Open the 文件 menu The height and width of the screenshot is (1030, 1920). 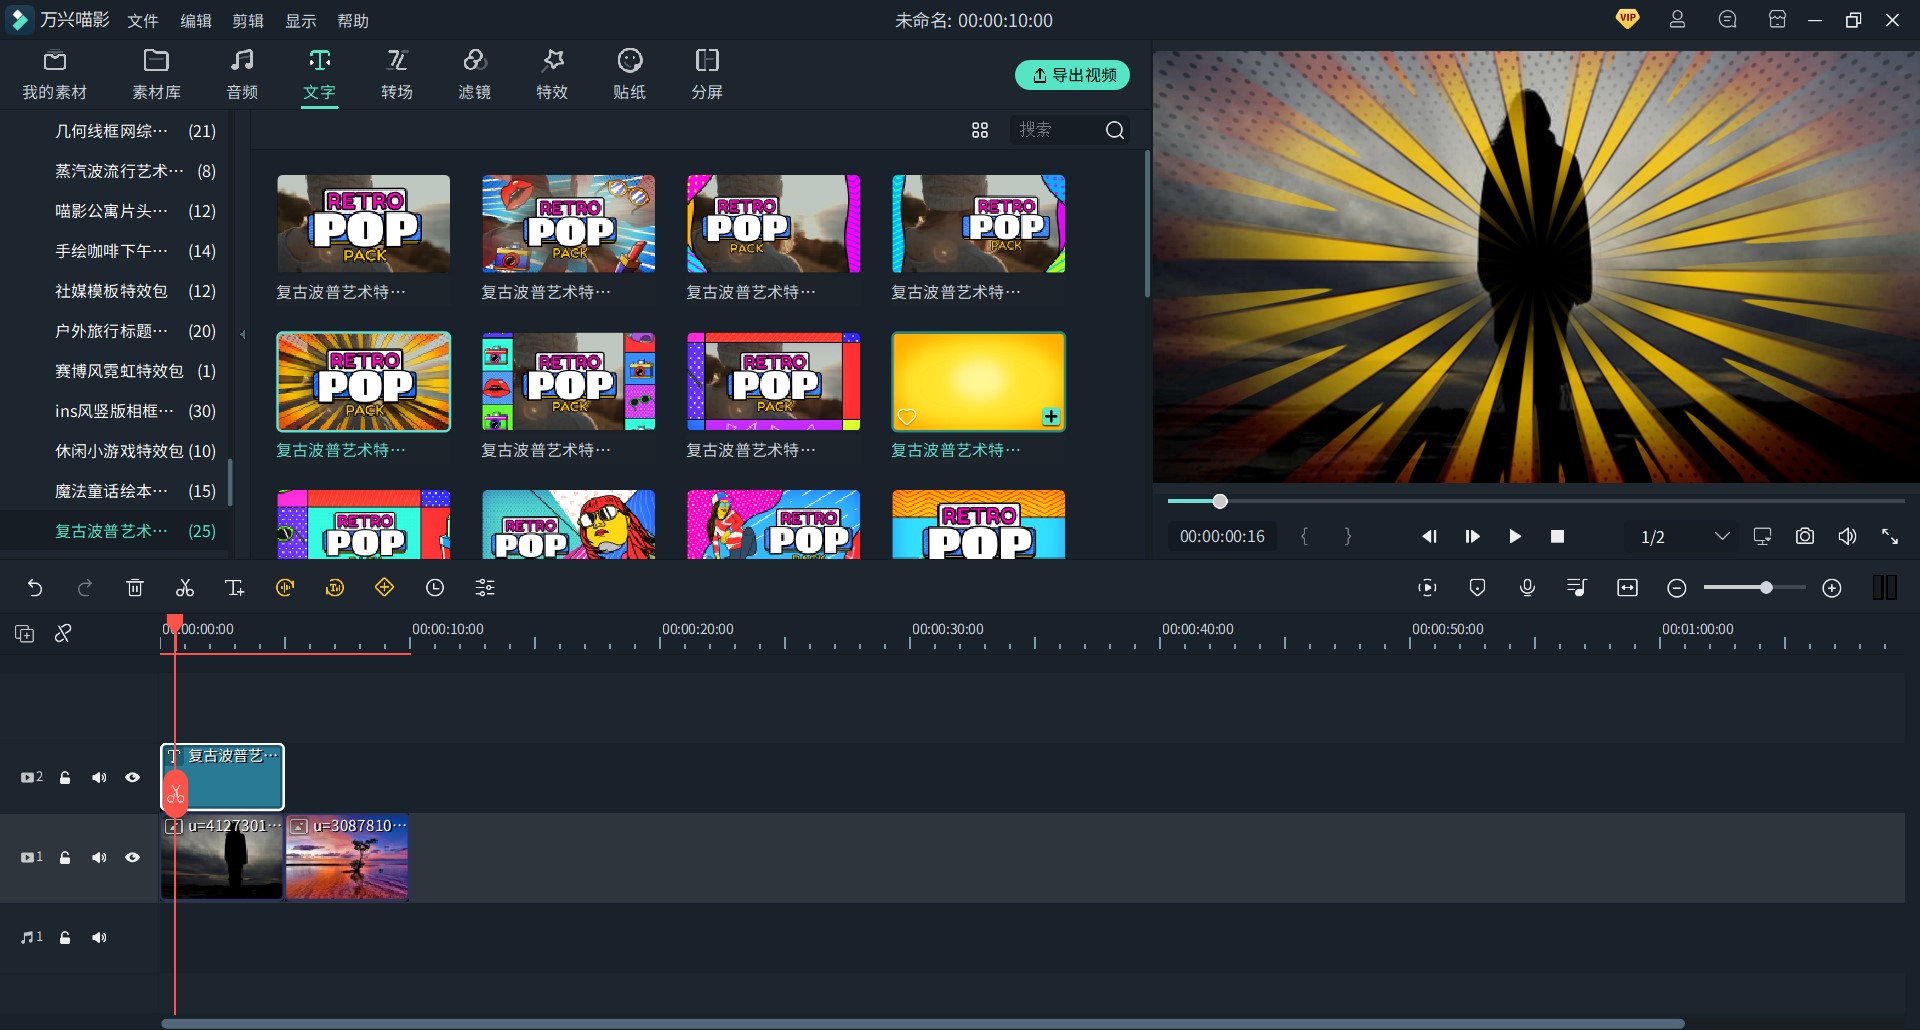(x=143, y=20)
